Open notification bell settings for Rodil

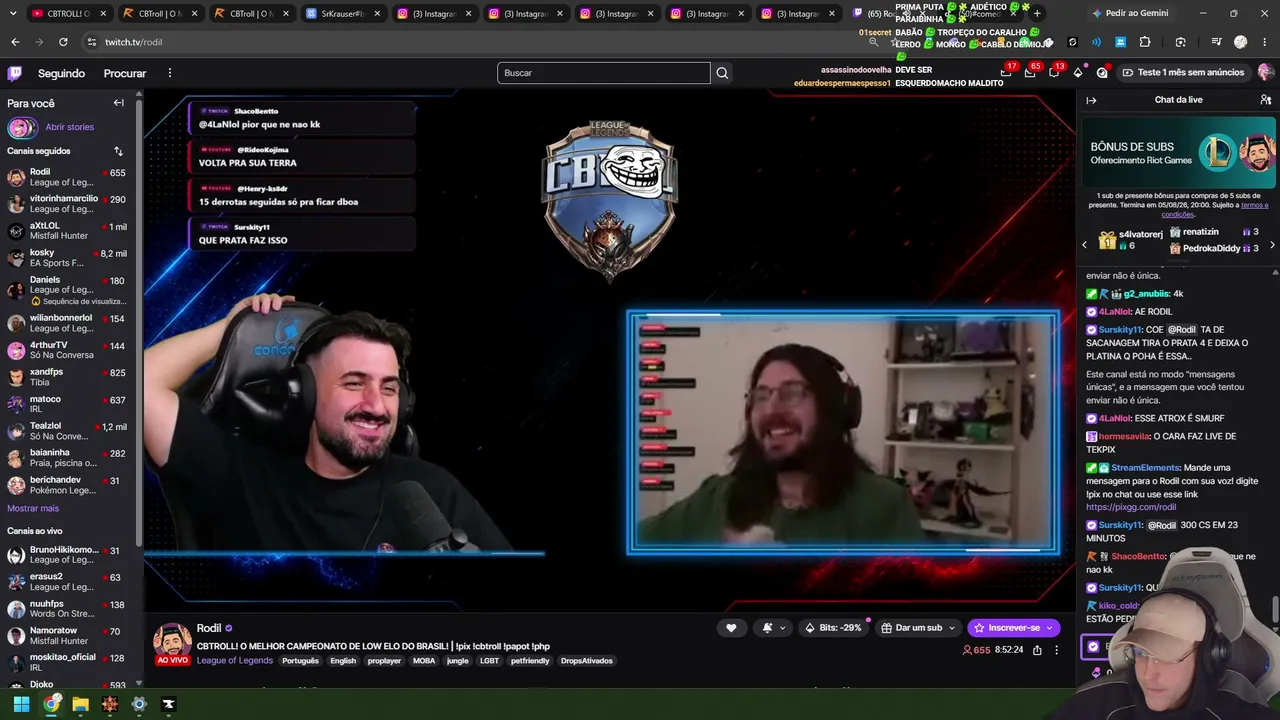[x=774, y=628]
